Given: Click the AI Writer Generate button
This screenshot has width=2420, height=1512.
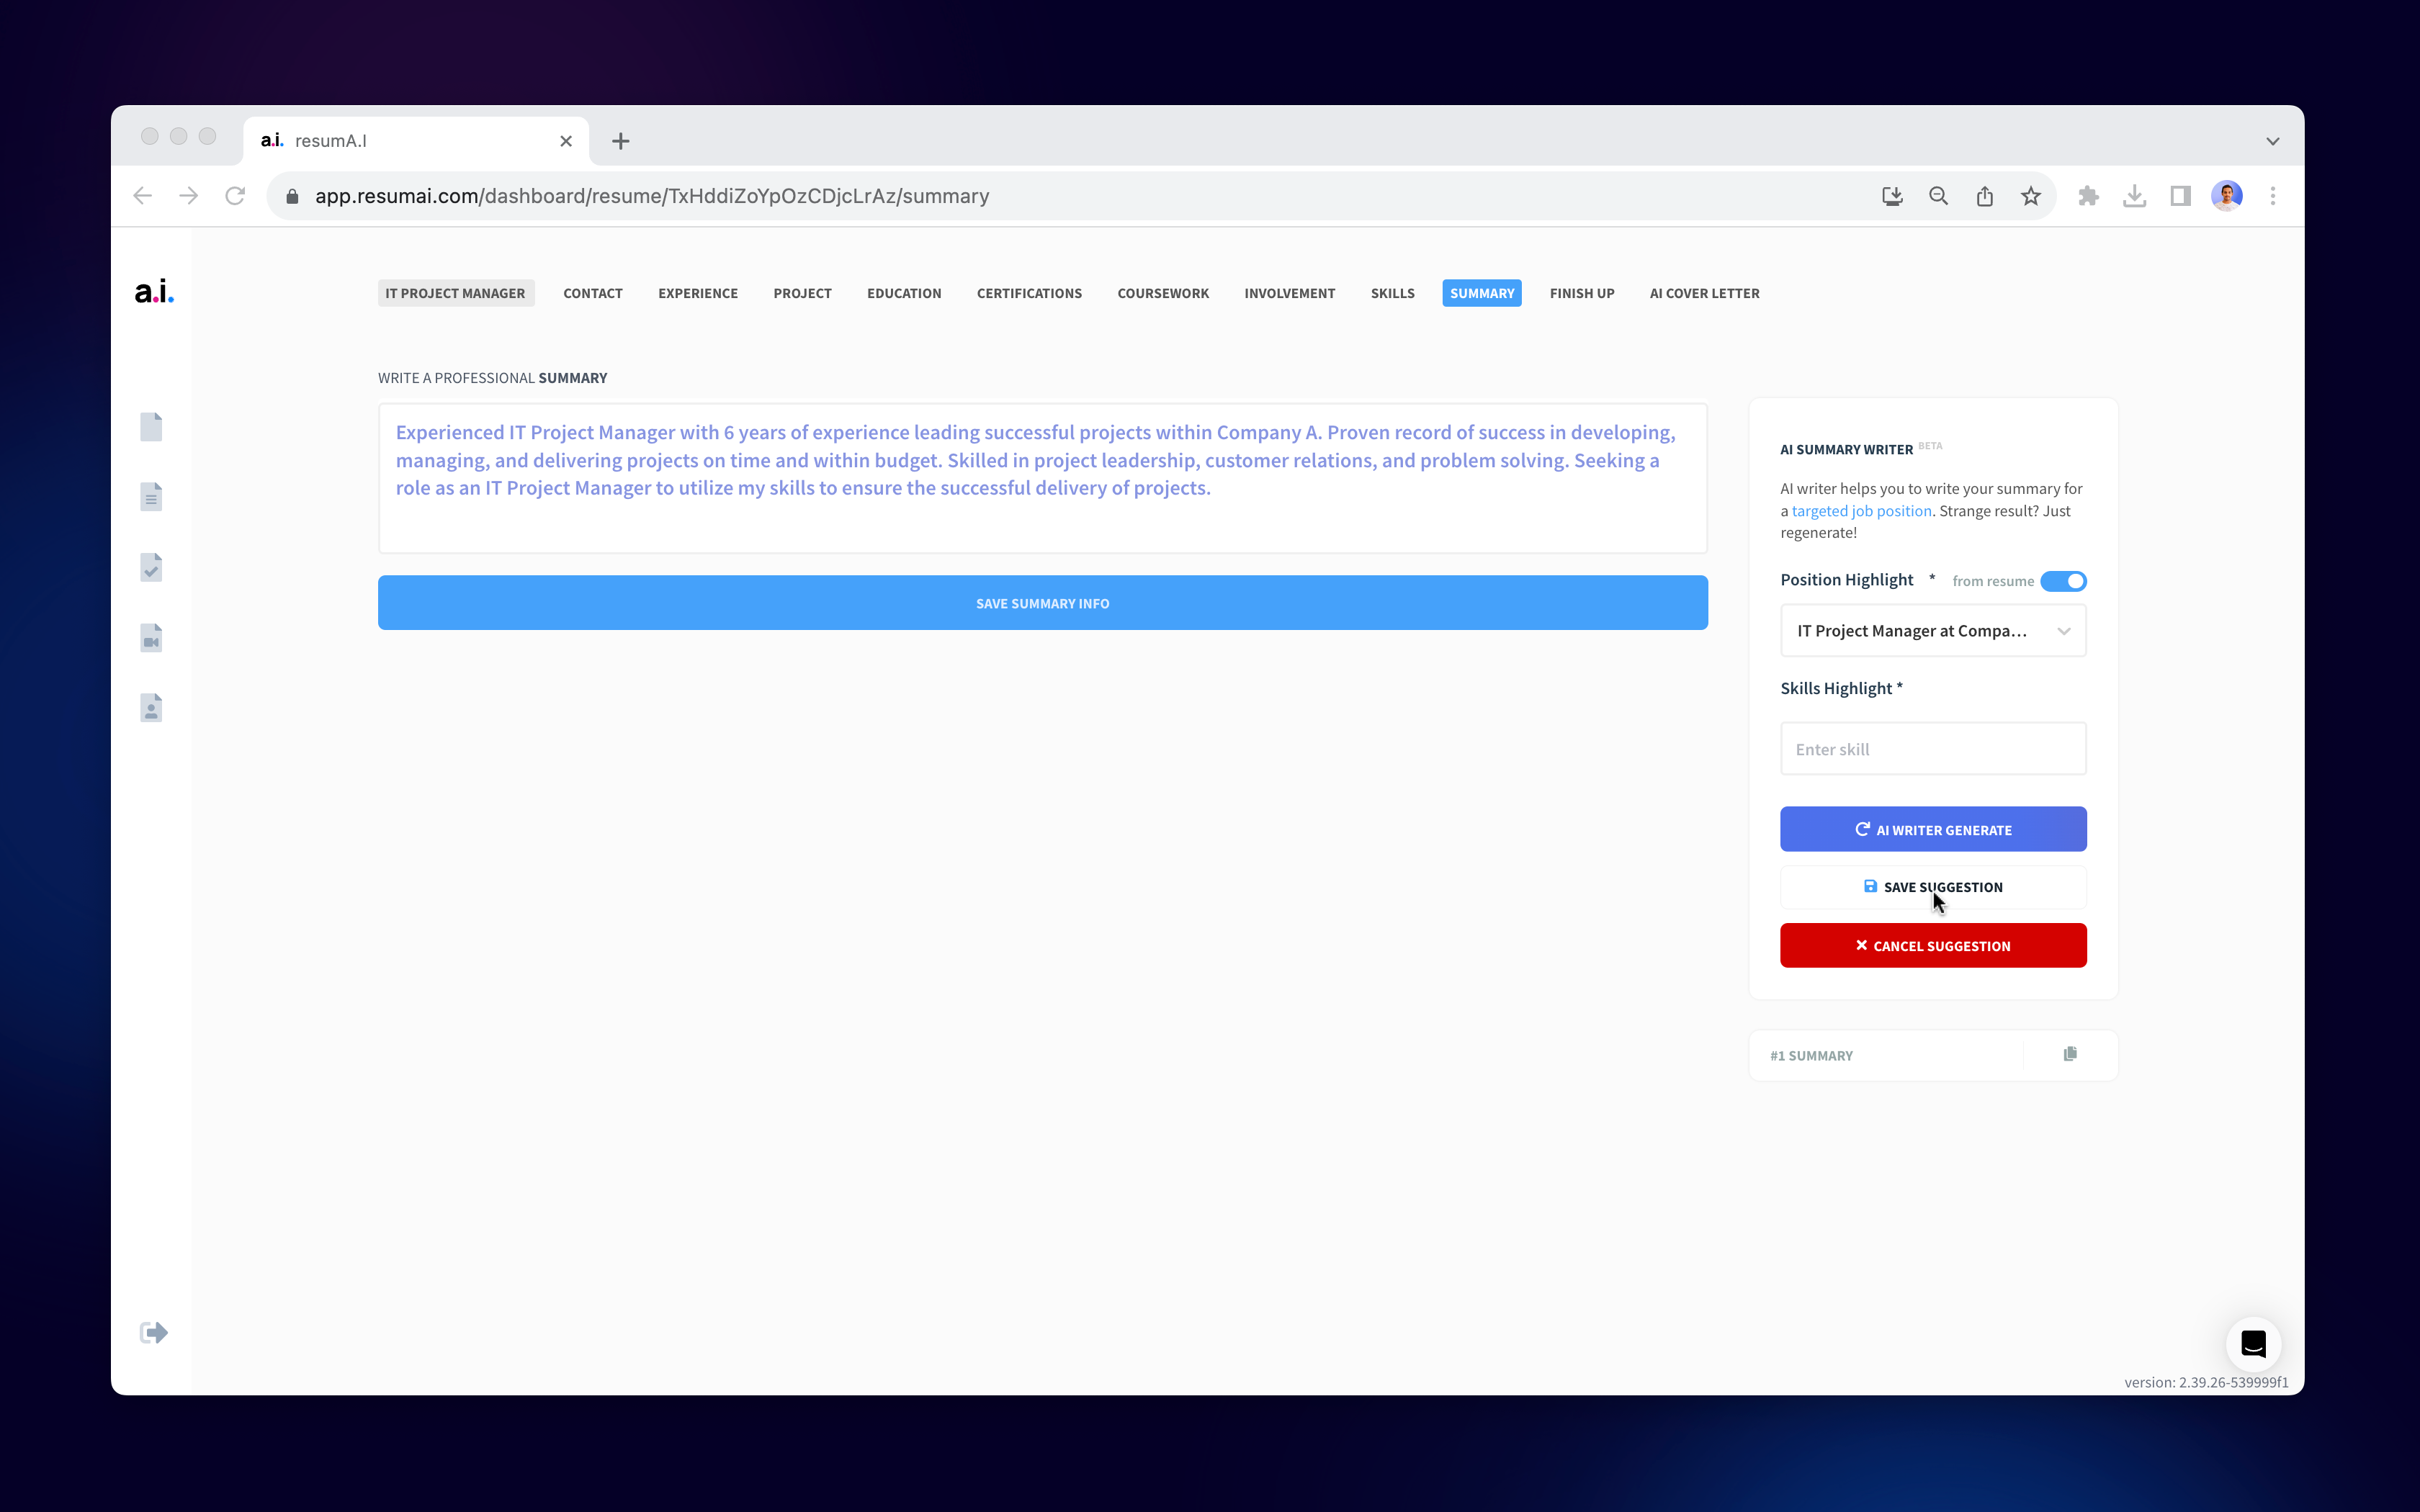Looking at the screenshot, I should (1932, 829).
